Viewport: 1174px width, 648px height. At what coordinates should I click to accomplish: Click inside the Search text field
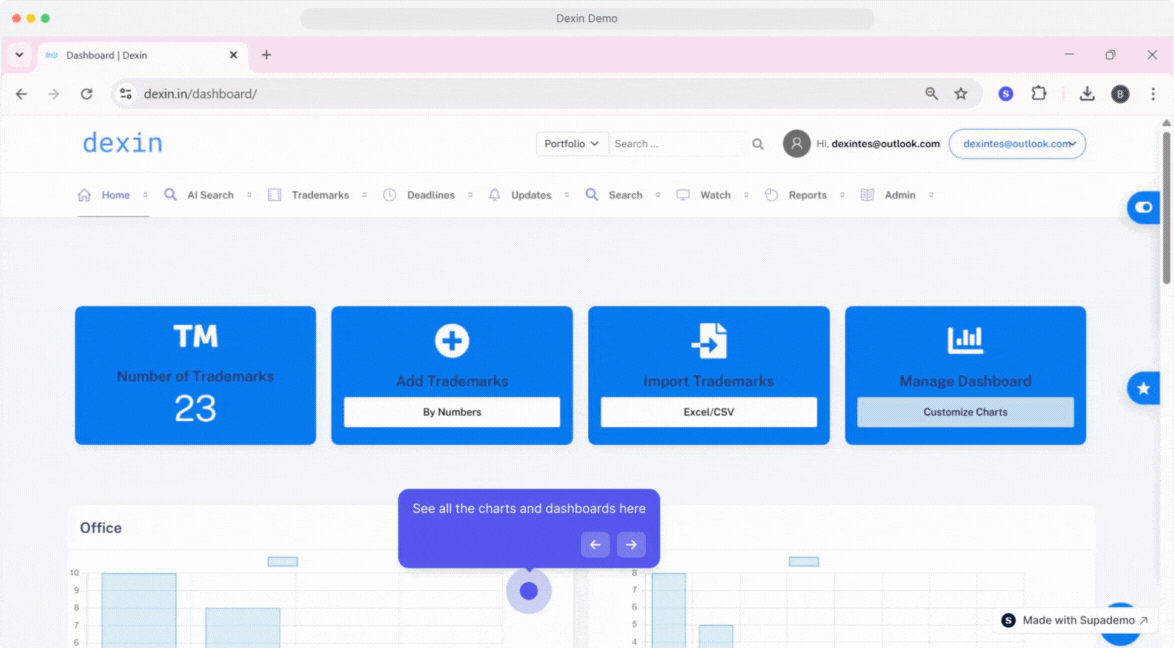click(677, 144)
